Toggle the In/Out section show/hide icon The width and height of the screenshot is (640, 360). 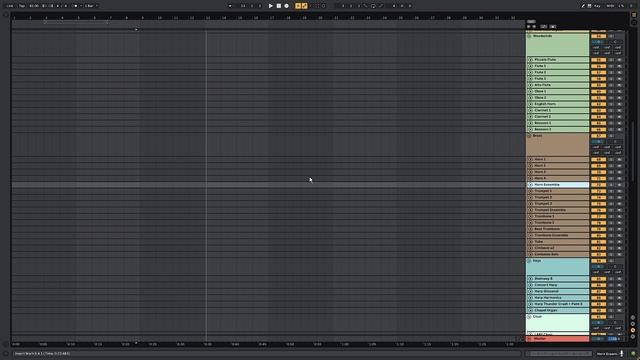[633, 318]
